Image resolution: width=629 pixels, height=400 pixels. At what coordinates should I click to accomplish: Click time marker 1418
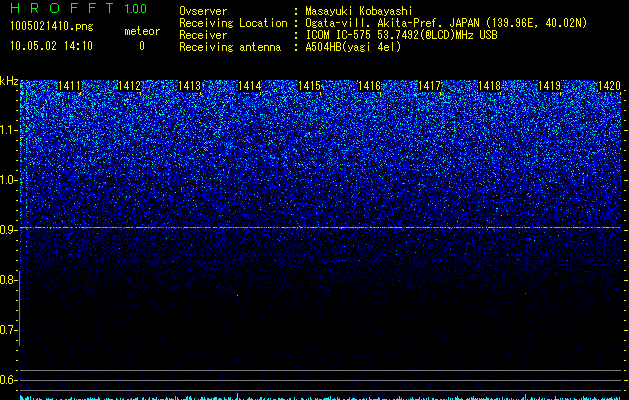pos(489,86)
